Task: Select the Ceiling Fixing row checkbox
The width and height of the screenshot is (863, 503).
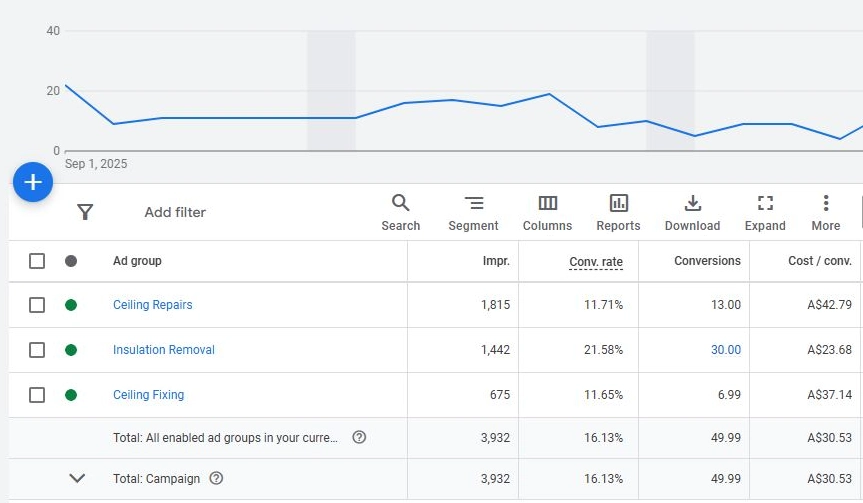Action: 37,395
